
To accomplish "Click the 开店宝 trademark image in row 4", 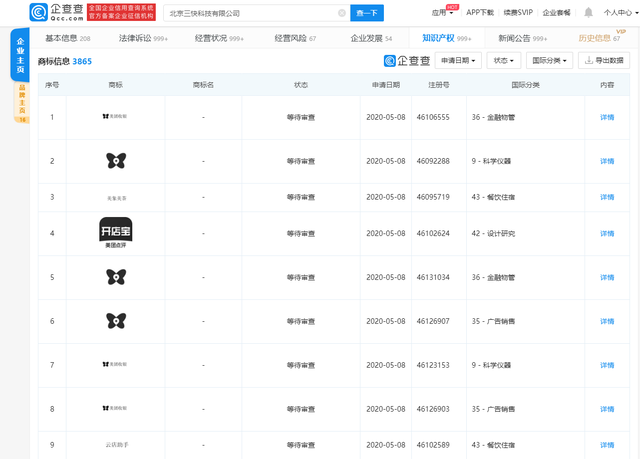I will (116, 233).
